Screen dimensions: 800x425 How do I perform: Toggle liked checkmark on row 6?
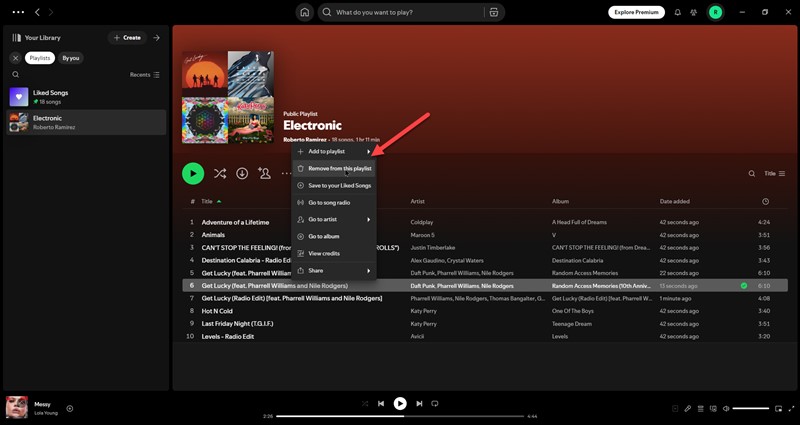(x=744, y=286)
